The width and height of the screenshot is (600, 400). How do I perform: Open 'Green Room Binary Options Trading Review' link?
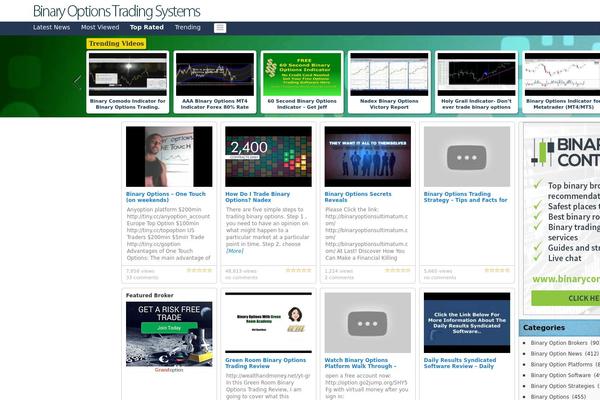click(266, 363)
